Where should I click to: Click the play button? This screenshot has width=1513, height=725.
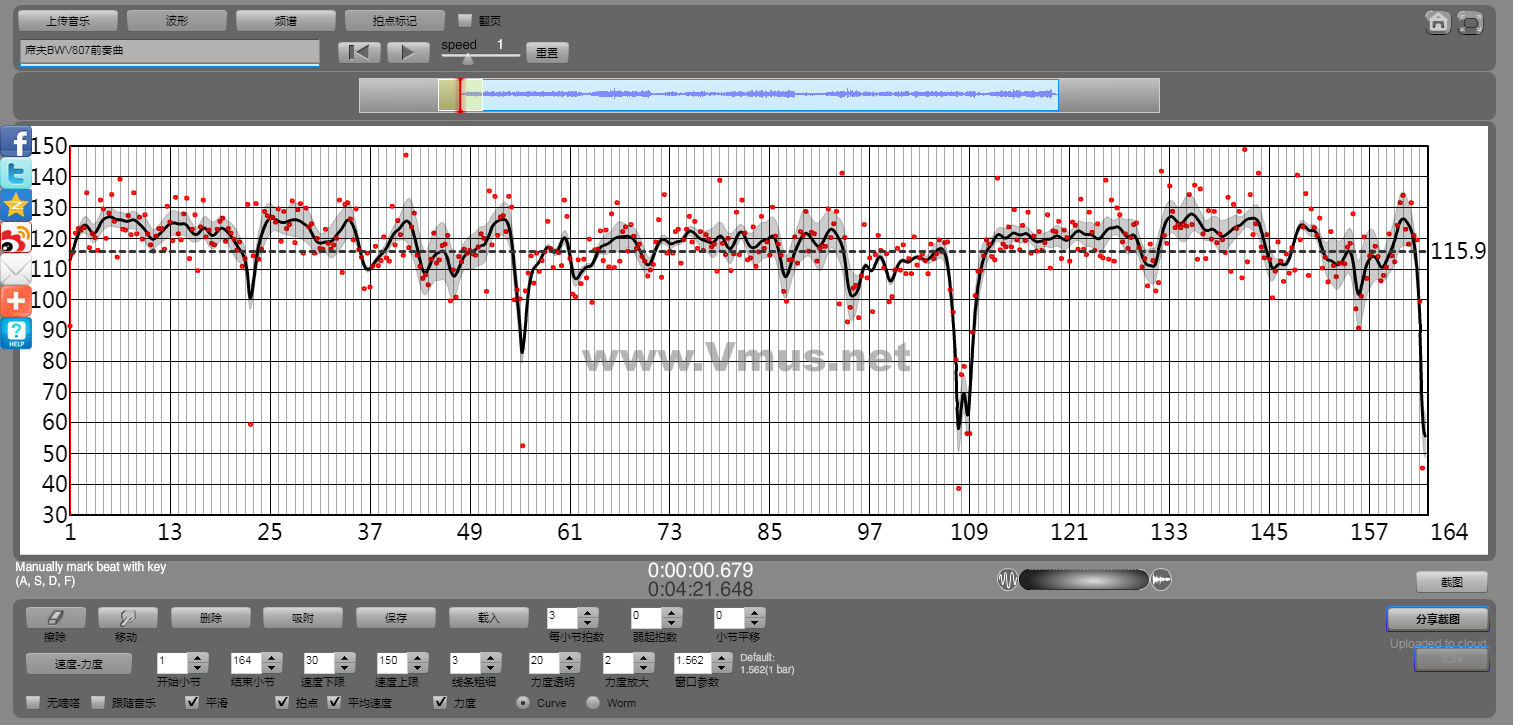coord(408,53)
